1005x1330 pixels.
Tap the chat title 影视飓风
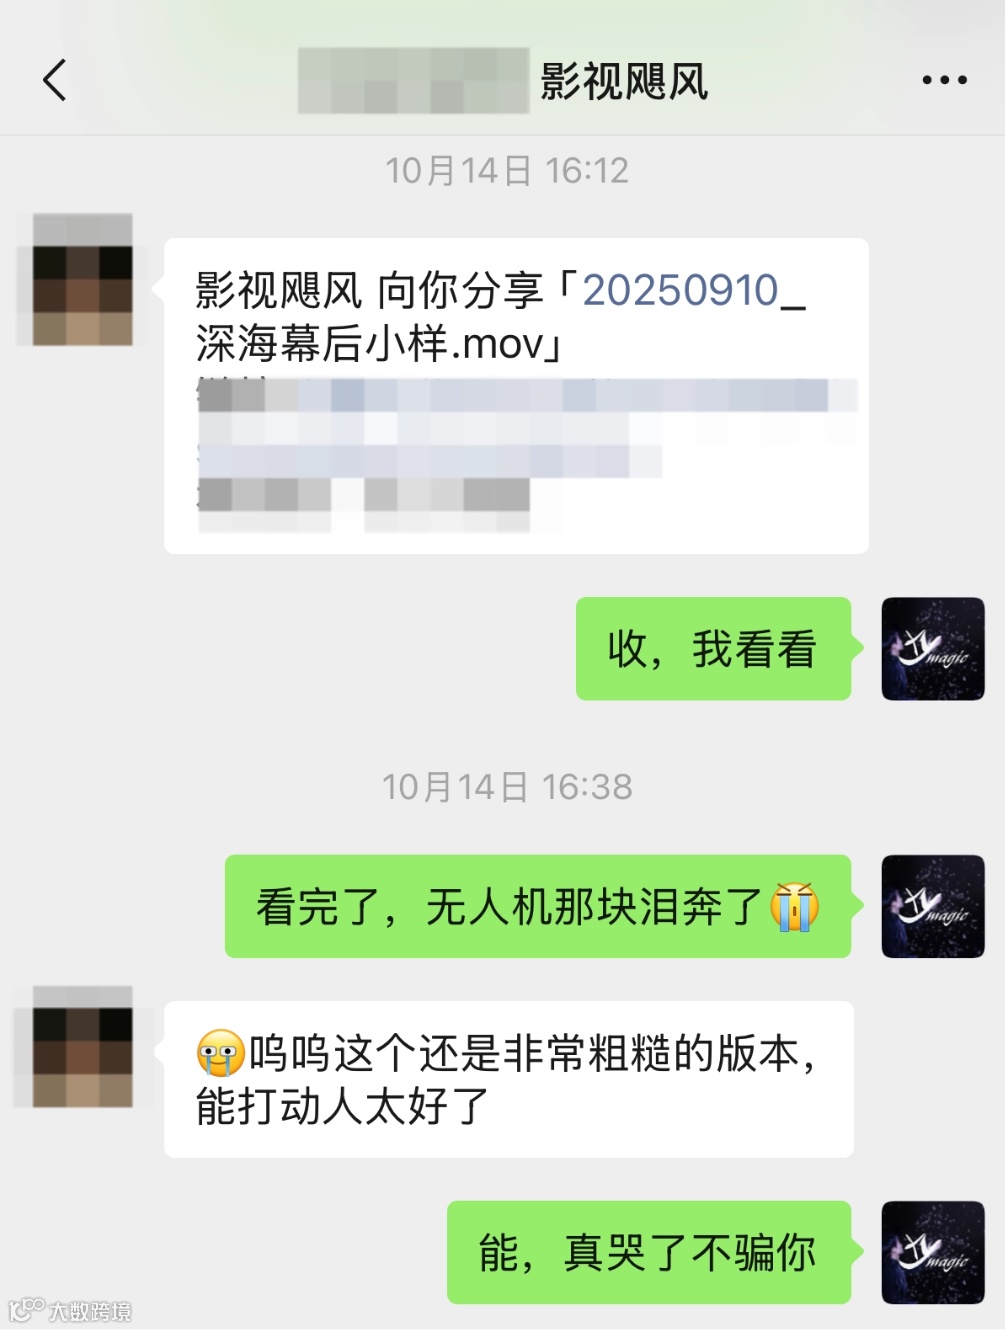click(x=624, y=81)
